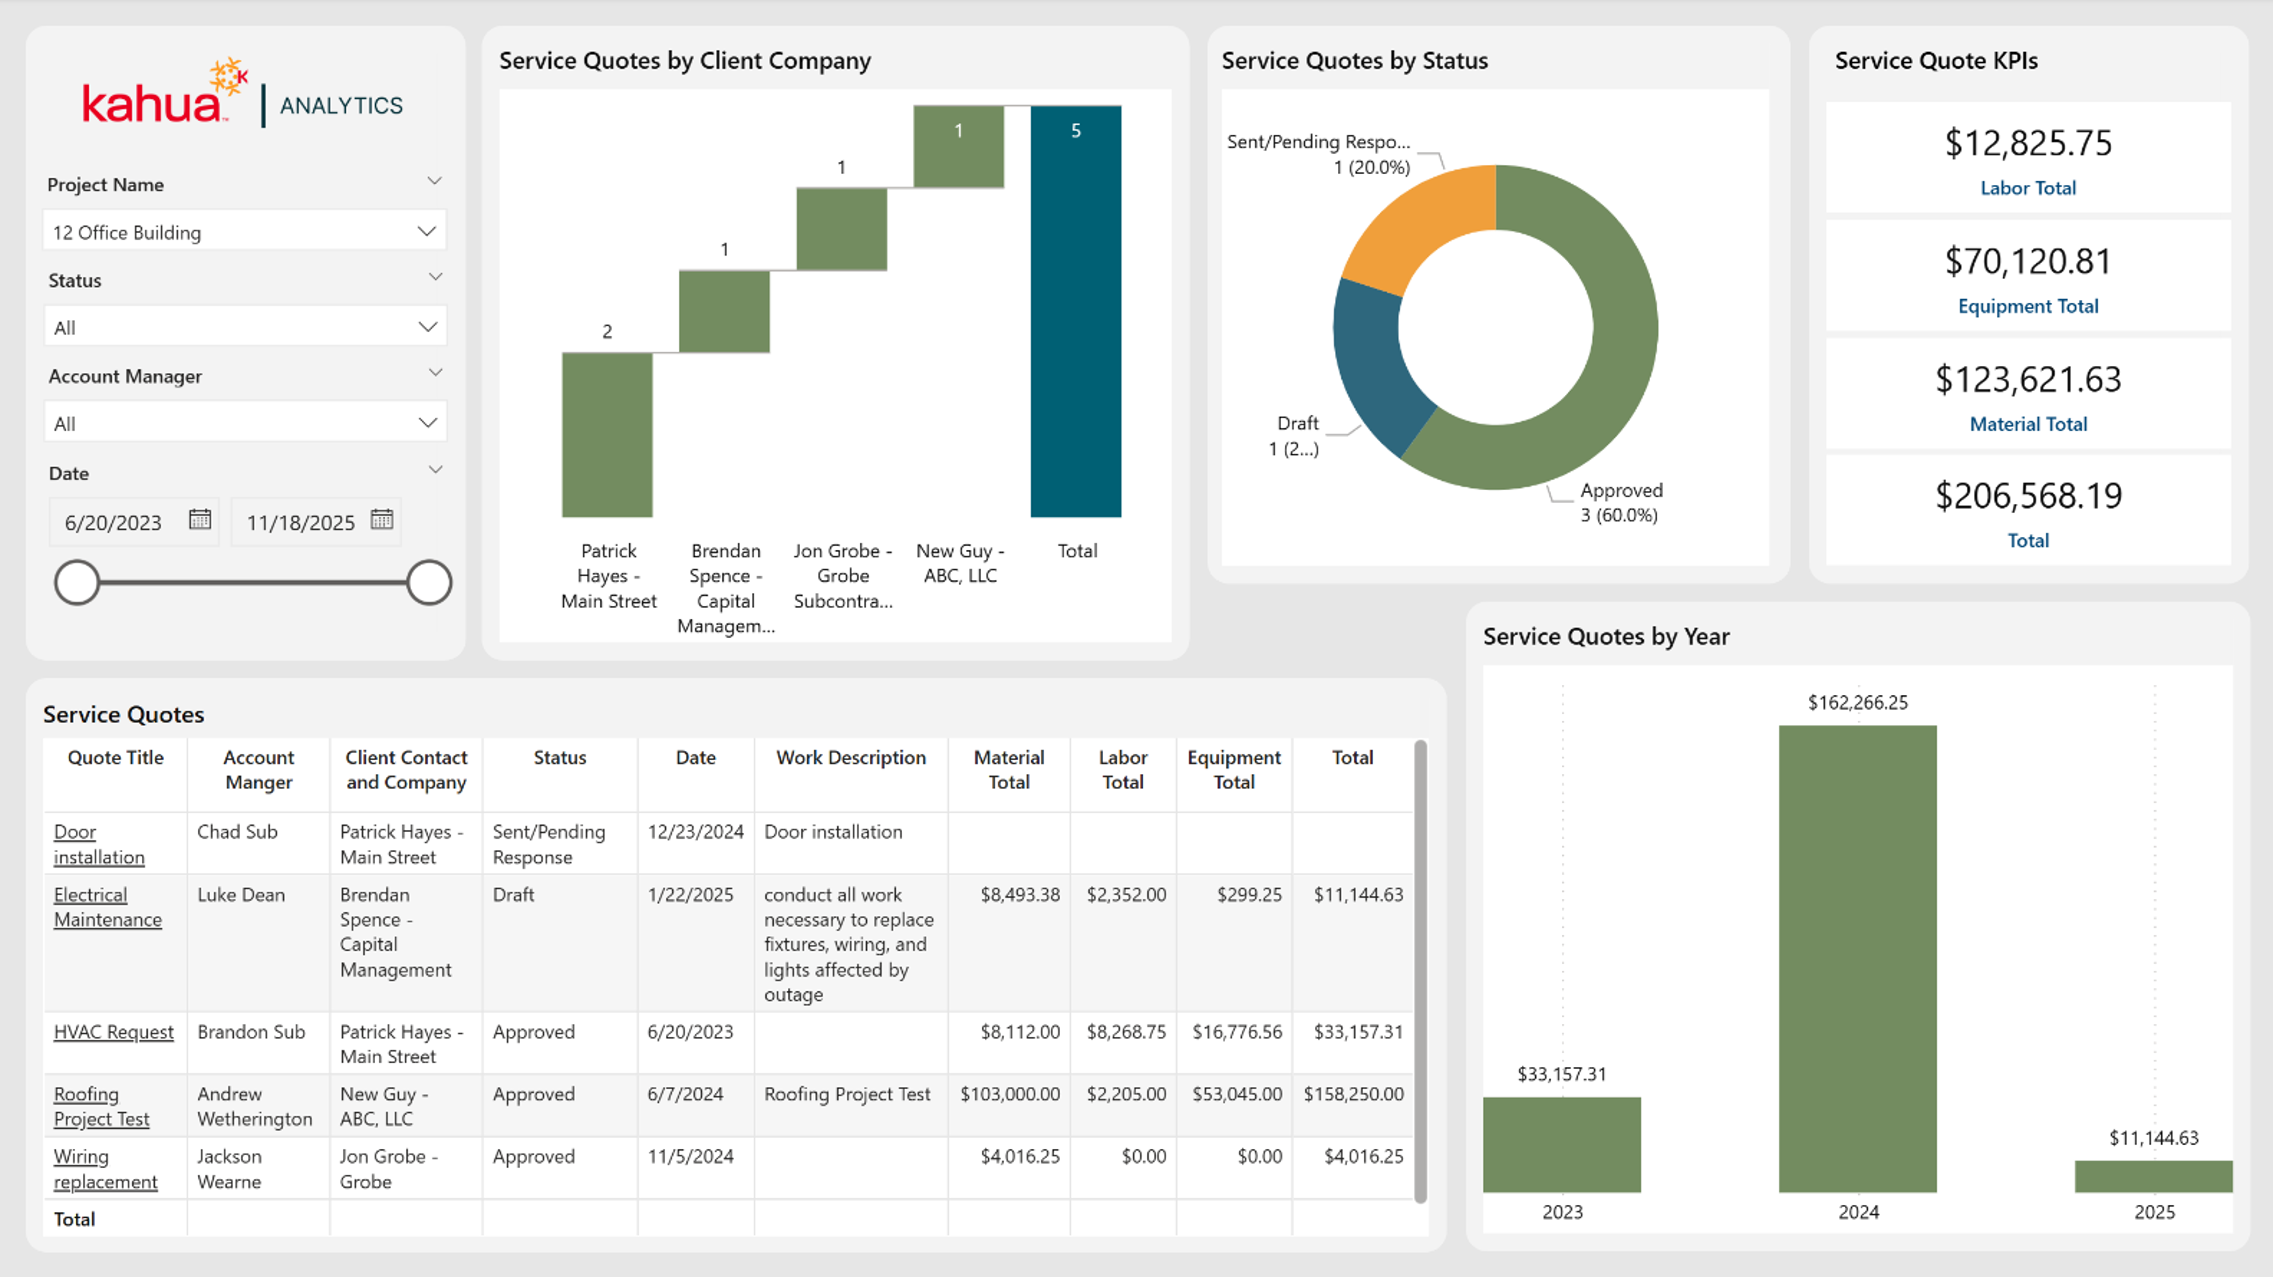Open the Account Manager dropdown set to All

(x=244, y=423)
